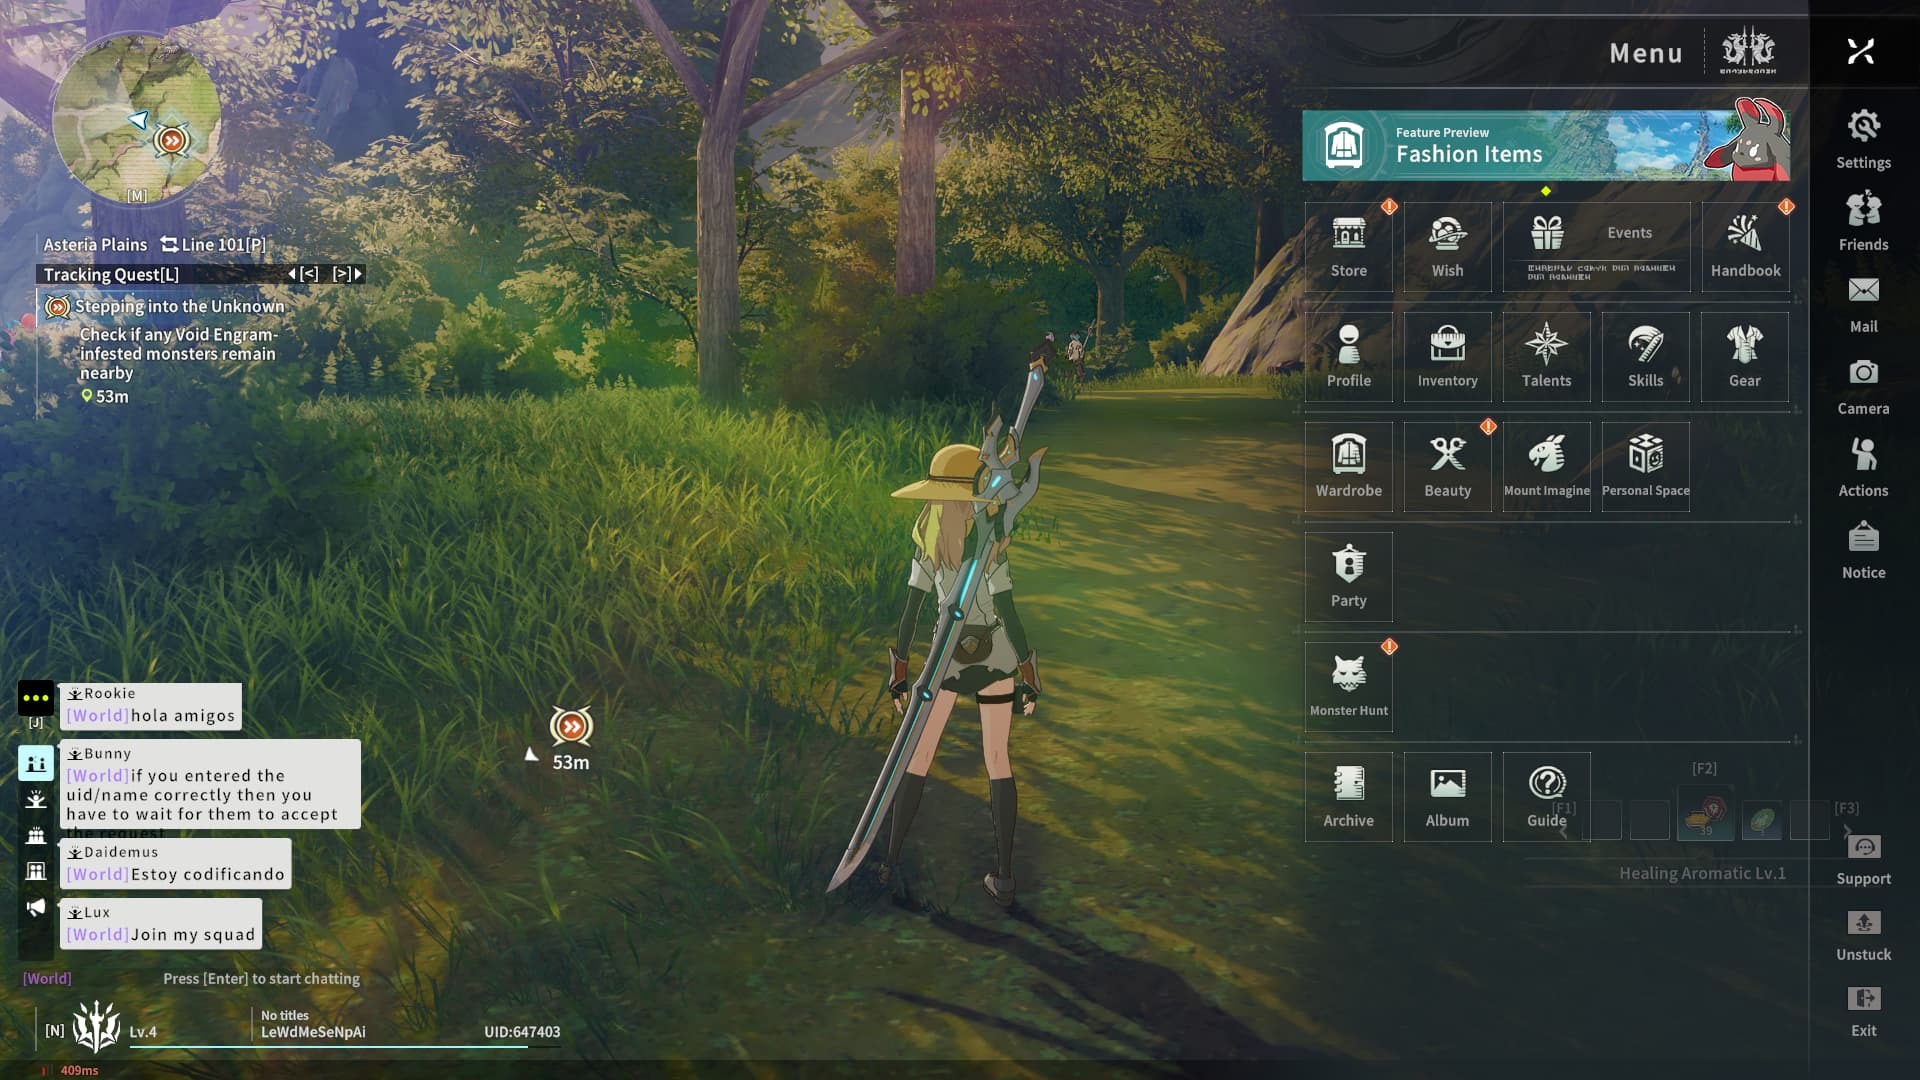The height and width of the screenshot is (1080, 1920).
Task: Open Monster Hunt from the menu
Action: (1348, 687)
